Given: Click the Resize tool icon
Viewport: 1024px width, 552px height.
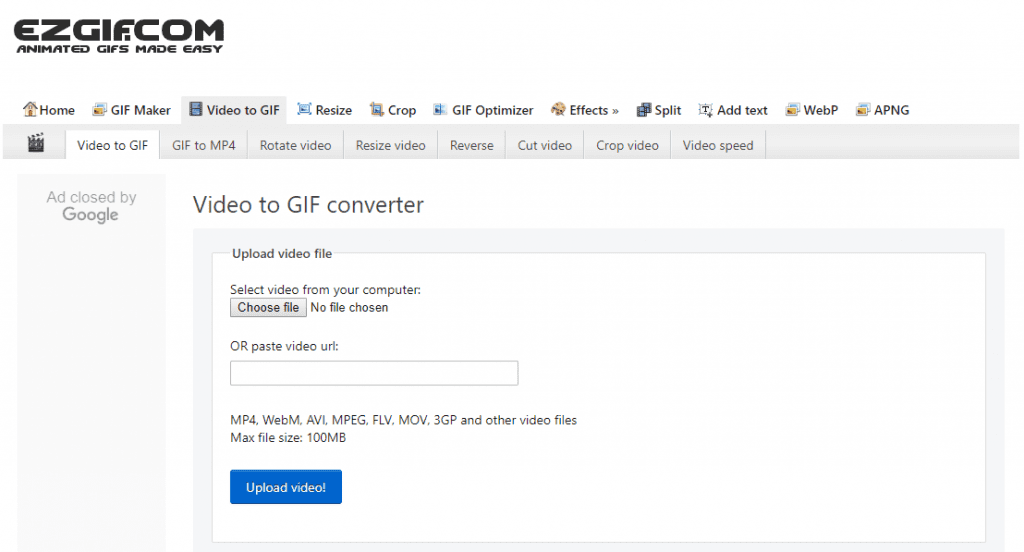Looking at the screenshot, I should coord(305,110).
